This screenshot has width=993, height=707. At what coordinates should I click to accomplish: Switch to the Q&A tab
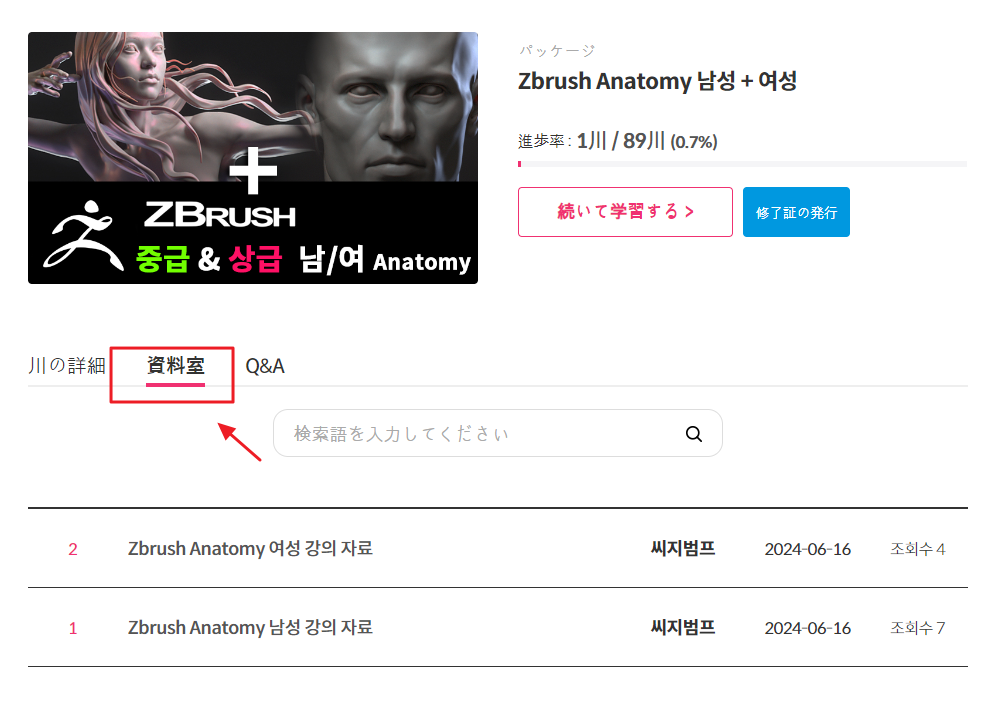coord(265,366)
